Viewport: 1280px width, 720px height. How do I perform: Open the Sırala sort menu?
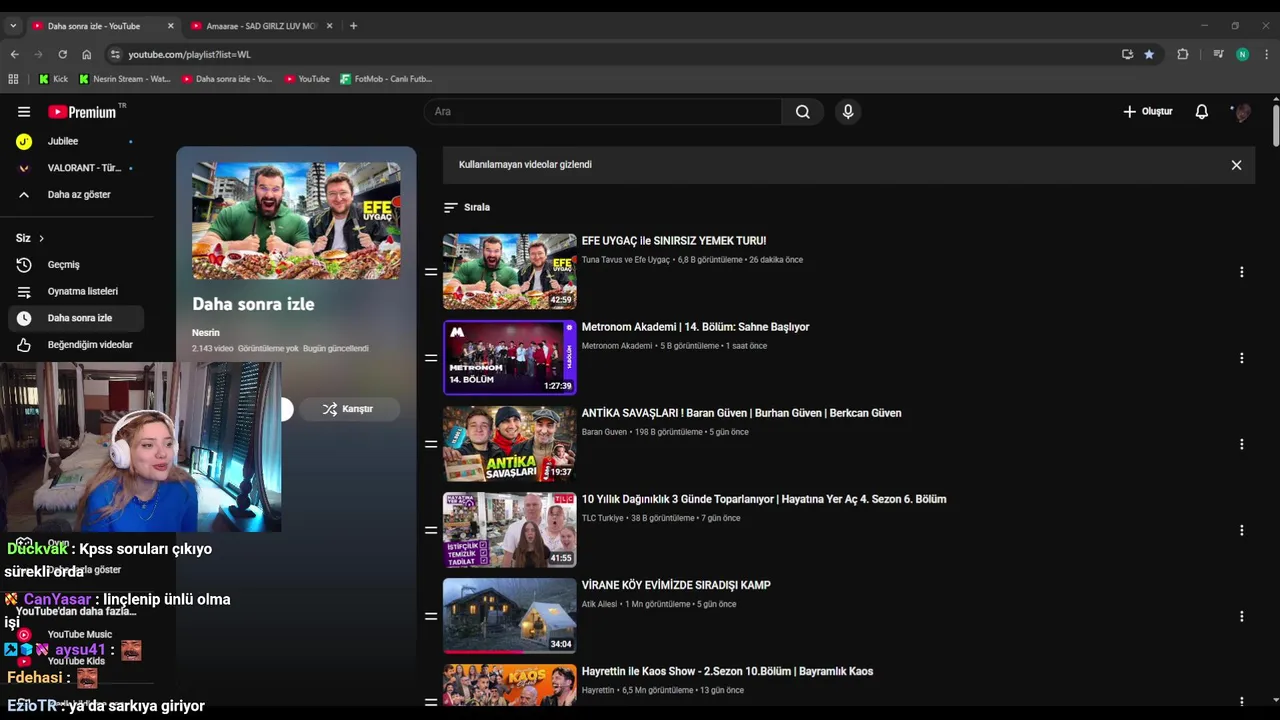[467, 207]
